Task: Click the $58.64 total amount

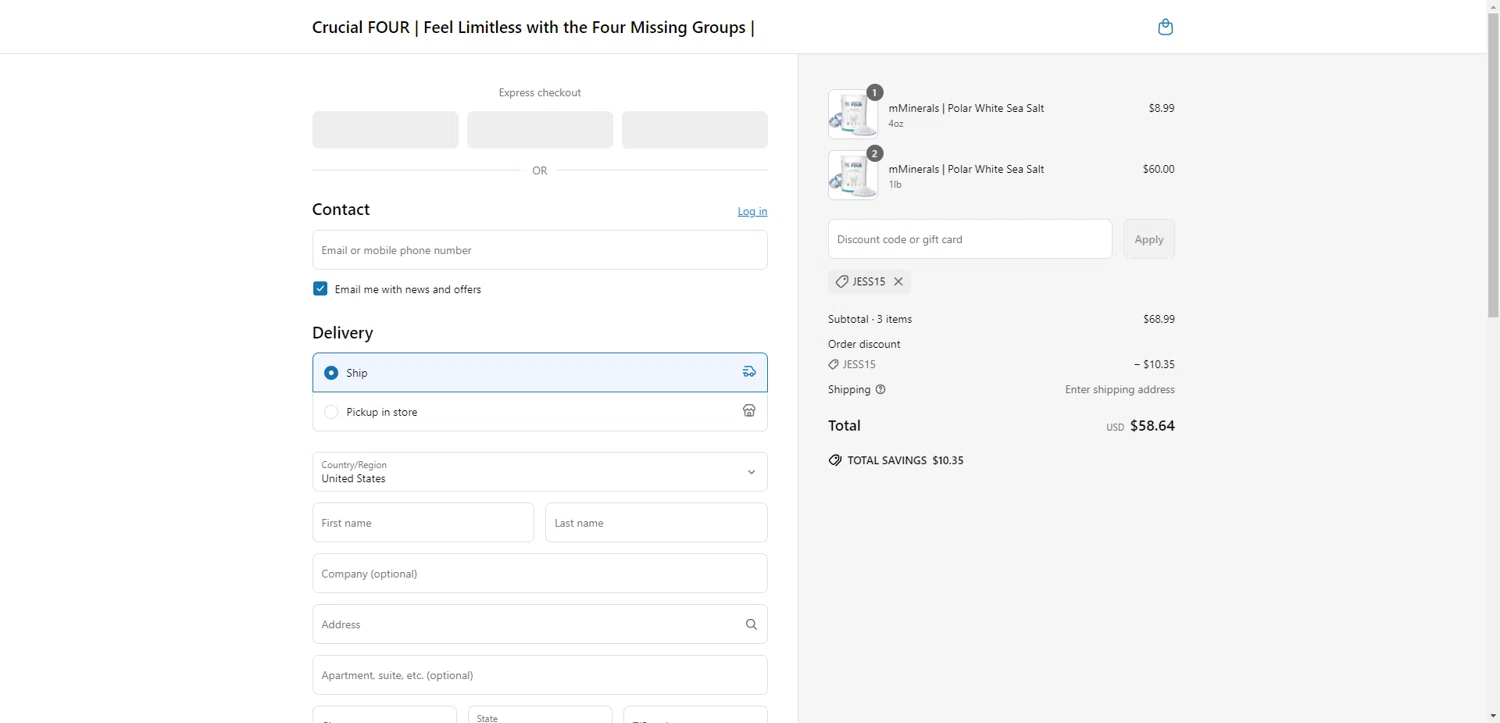Action: (1152, 426)
